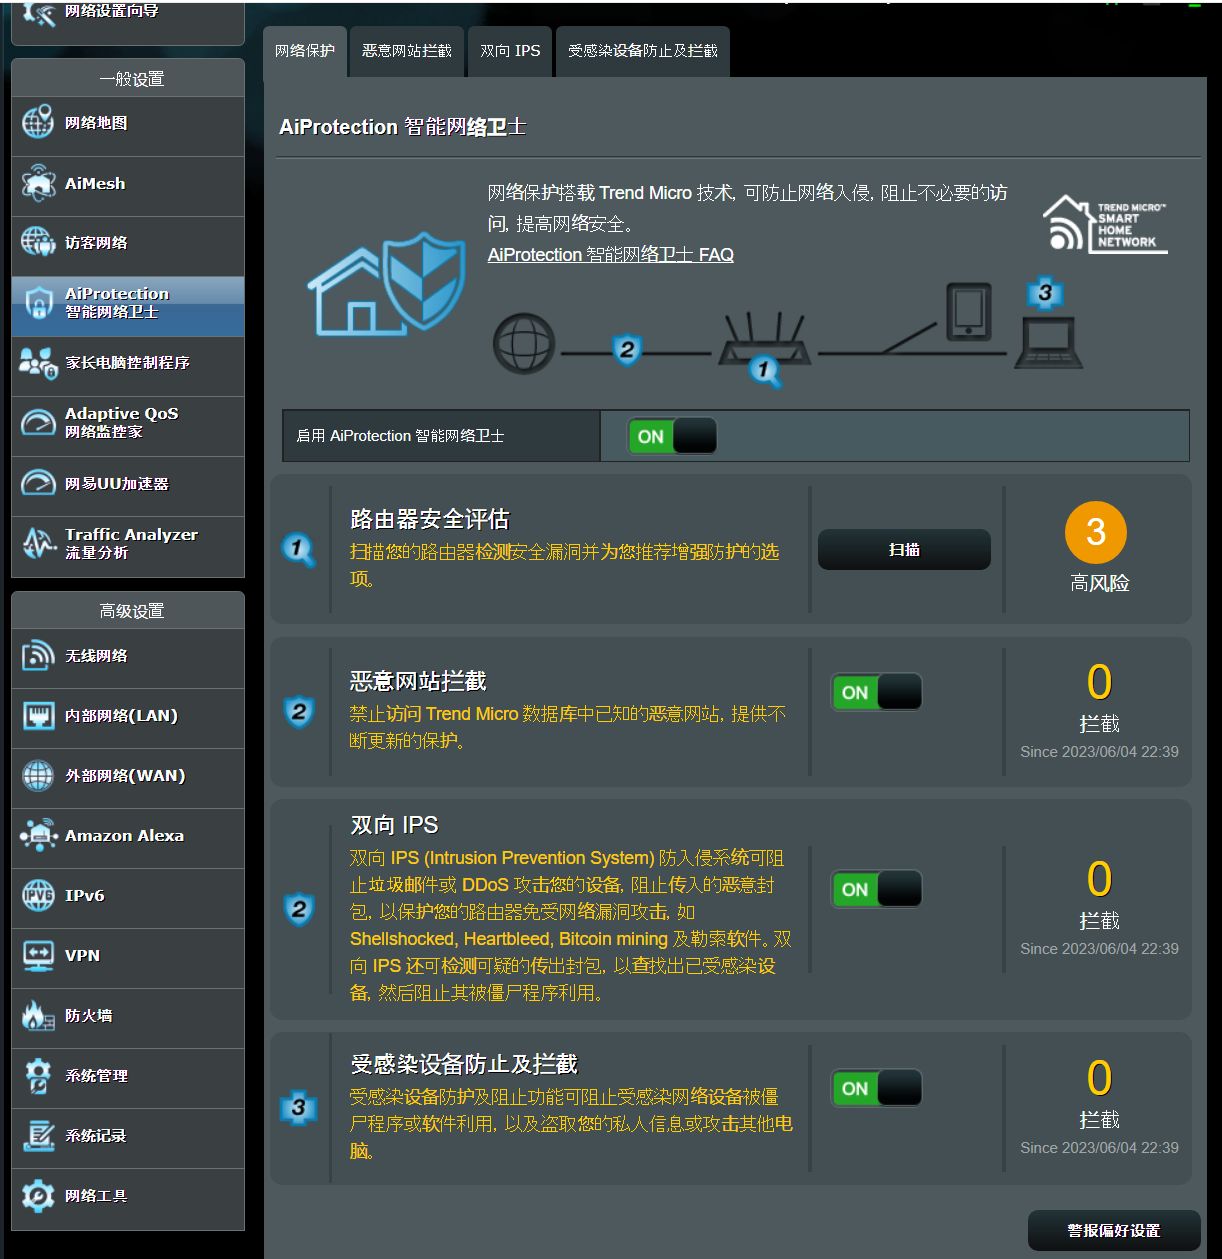Open the 外部网络(WAN) globe icon
This screenshot has width=1222, height=1259.
[38, 776]
